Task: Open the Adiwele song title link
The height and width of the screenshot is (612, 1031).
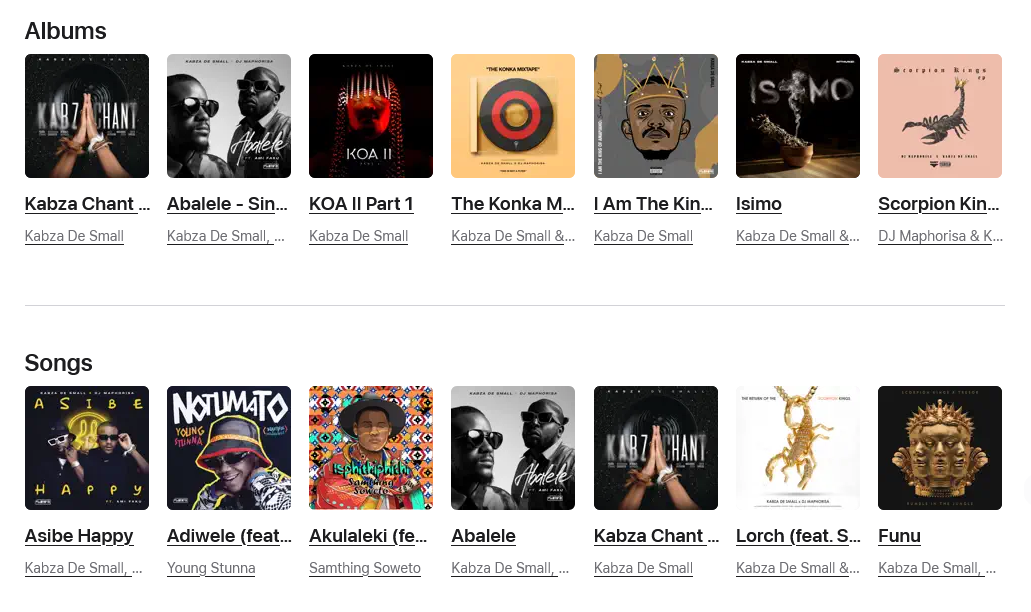Action: (229, 536)
